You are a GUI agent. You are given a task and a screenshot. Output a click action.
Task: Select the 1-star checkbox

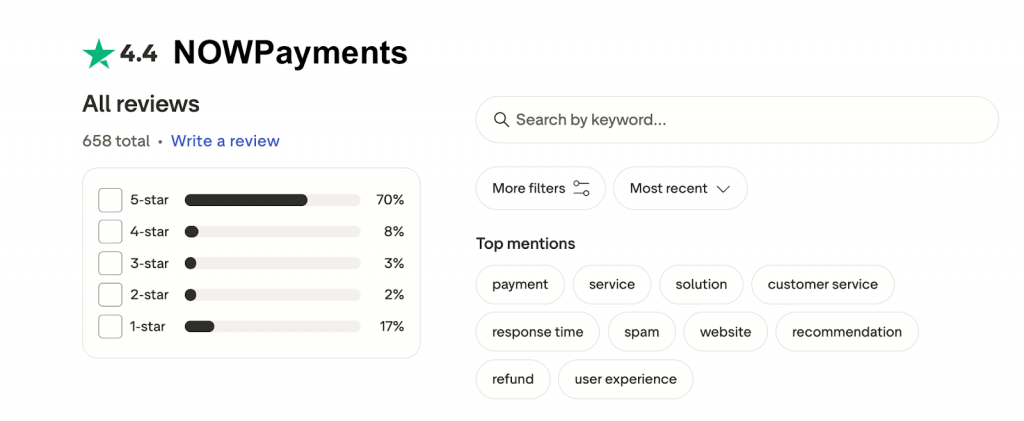pyautogui.click(x=110, y=326)
